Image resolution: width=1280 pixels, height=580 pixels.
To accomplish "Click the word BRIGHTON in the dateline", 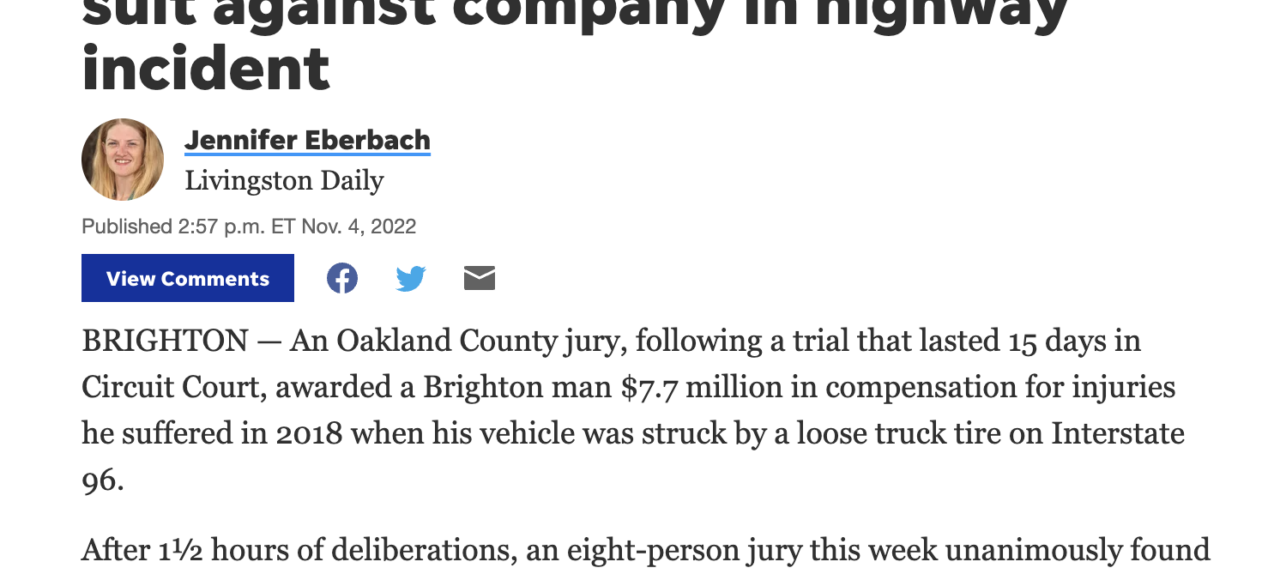I will click(165, 341).
